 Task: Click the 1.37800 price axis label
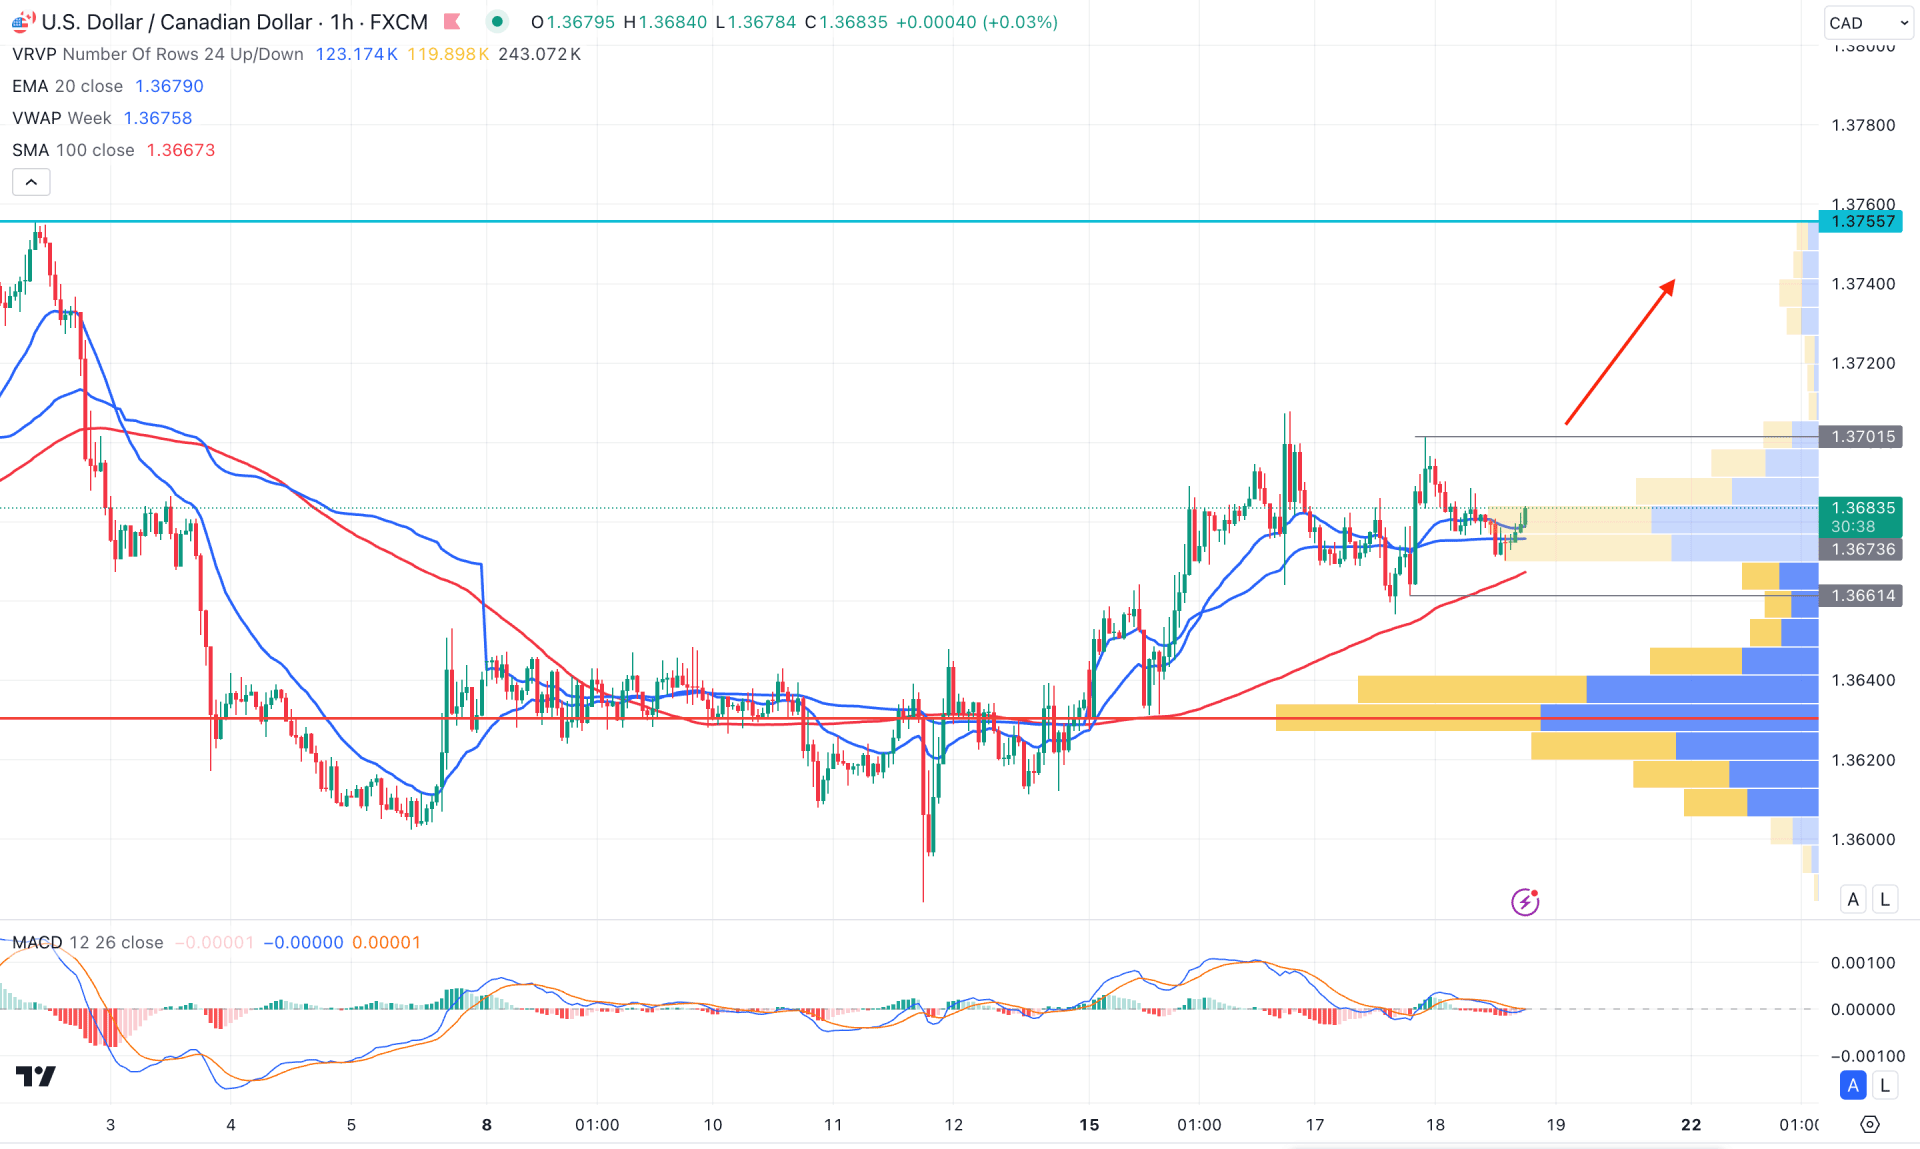(x=1863, y=125)
